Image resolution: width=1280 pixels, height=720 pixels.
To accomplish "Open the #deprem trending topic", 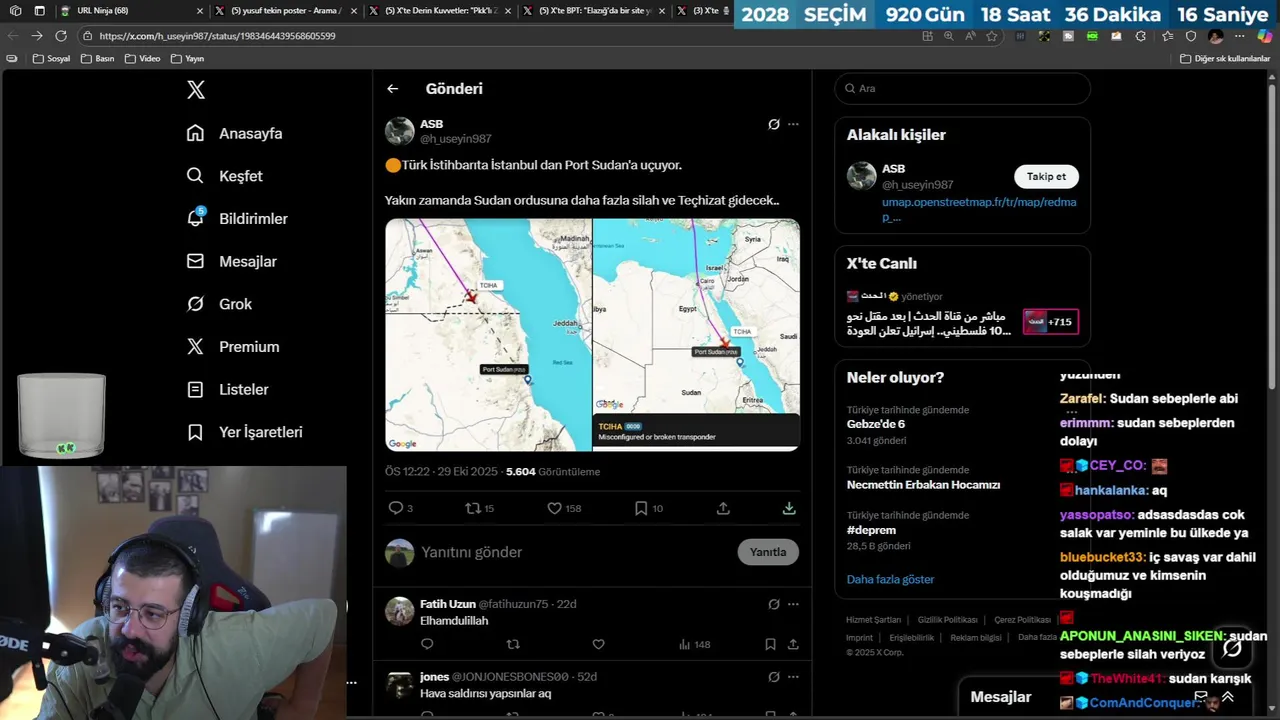I will coord(871,530).
